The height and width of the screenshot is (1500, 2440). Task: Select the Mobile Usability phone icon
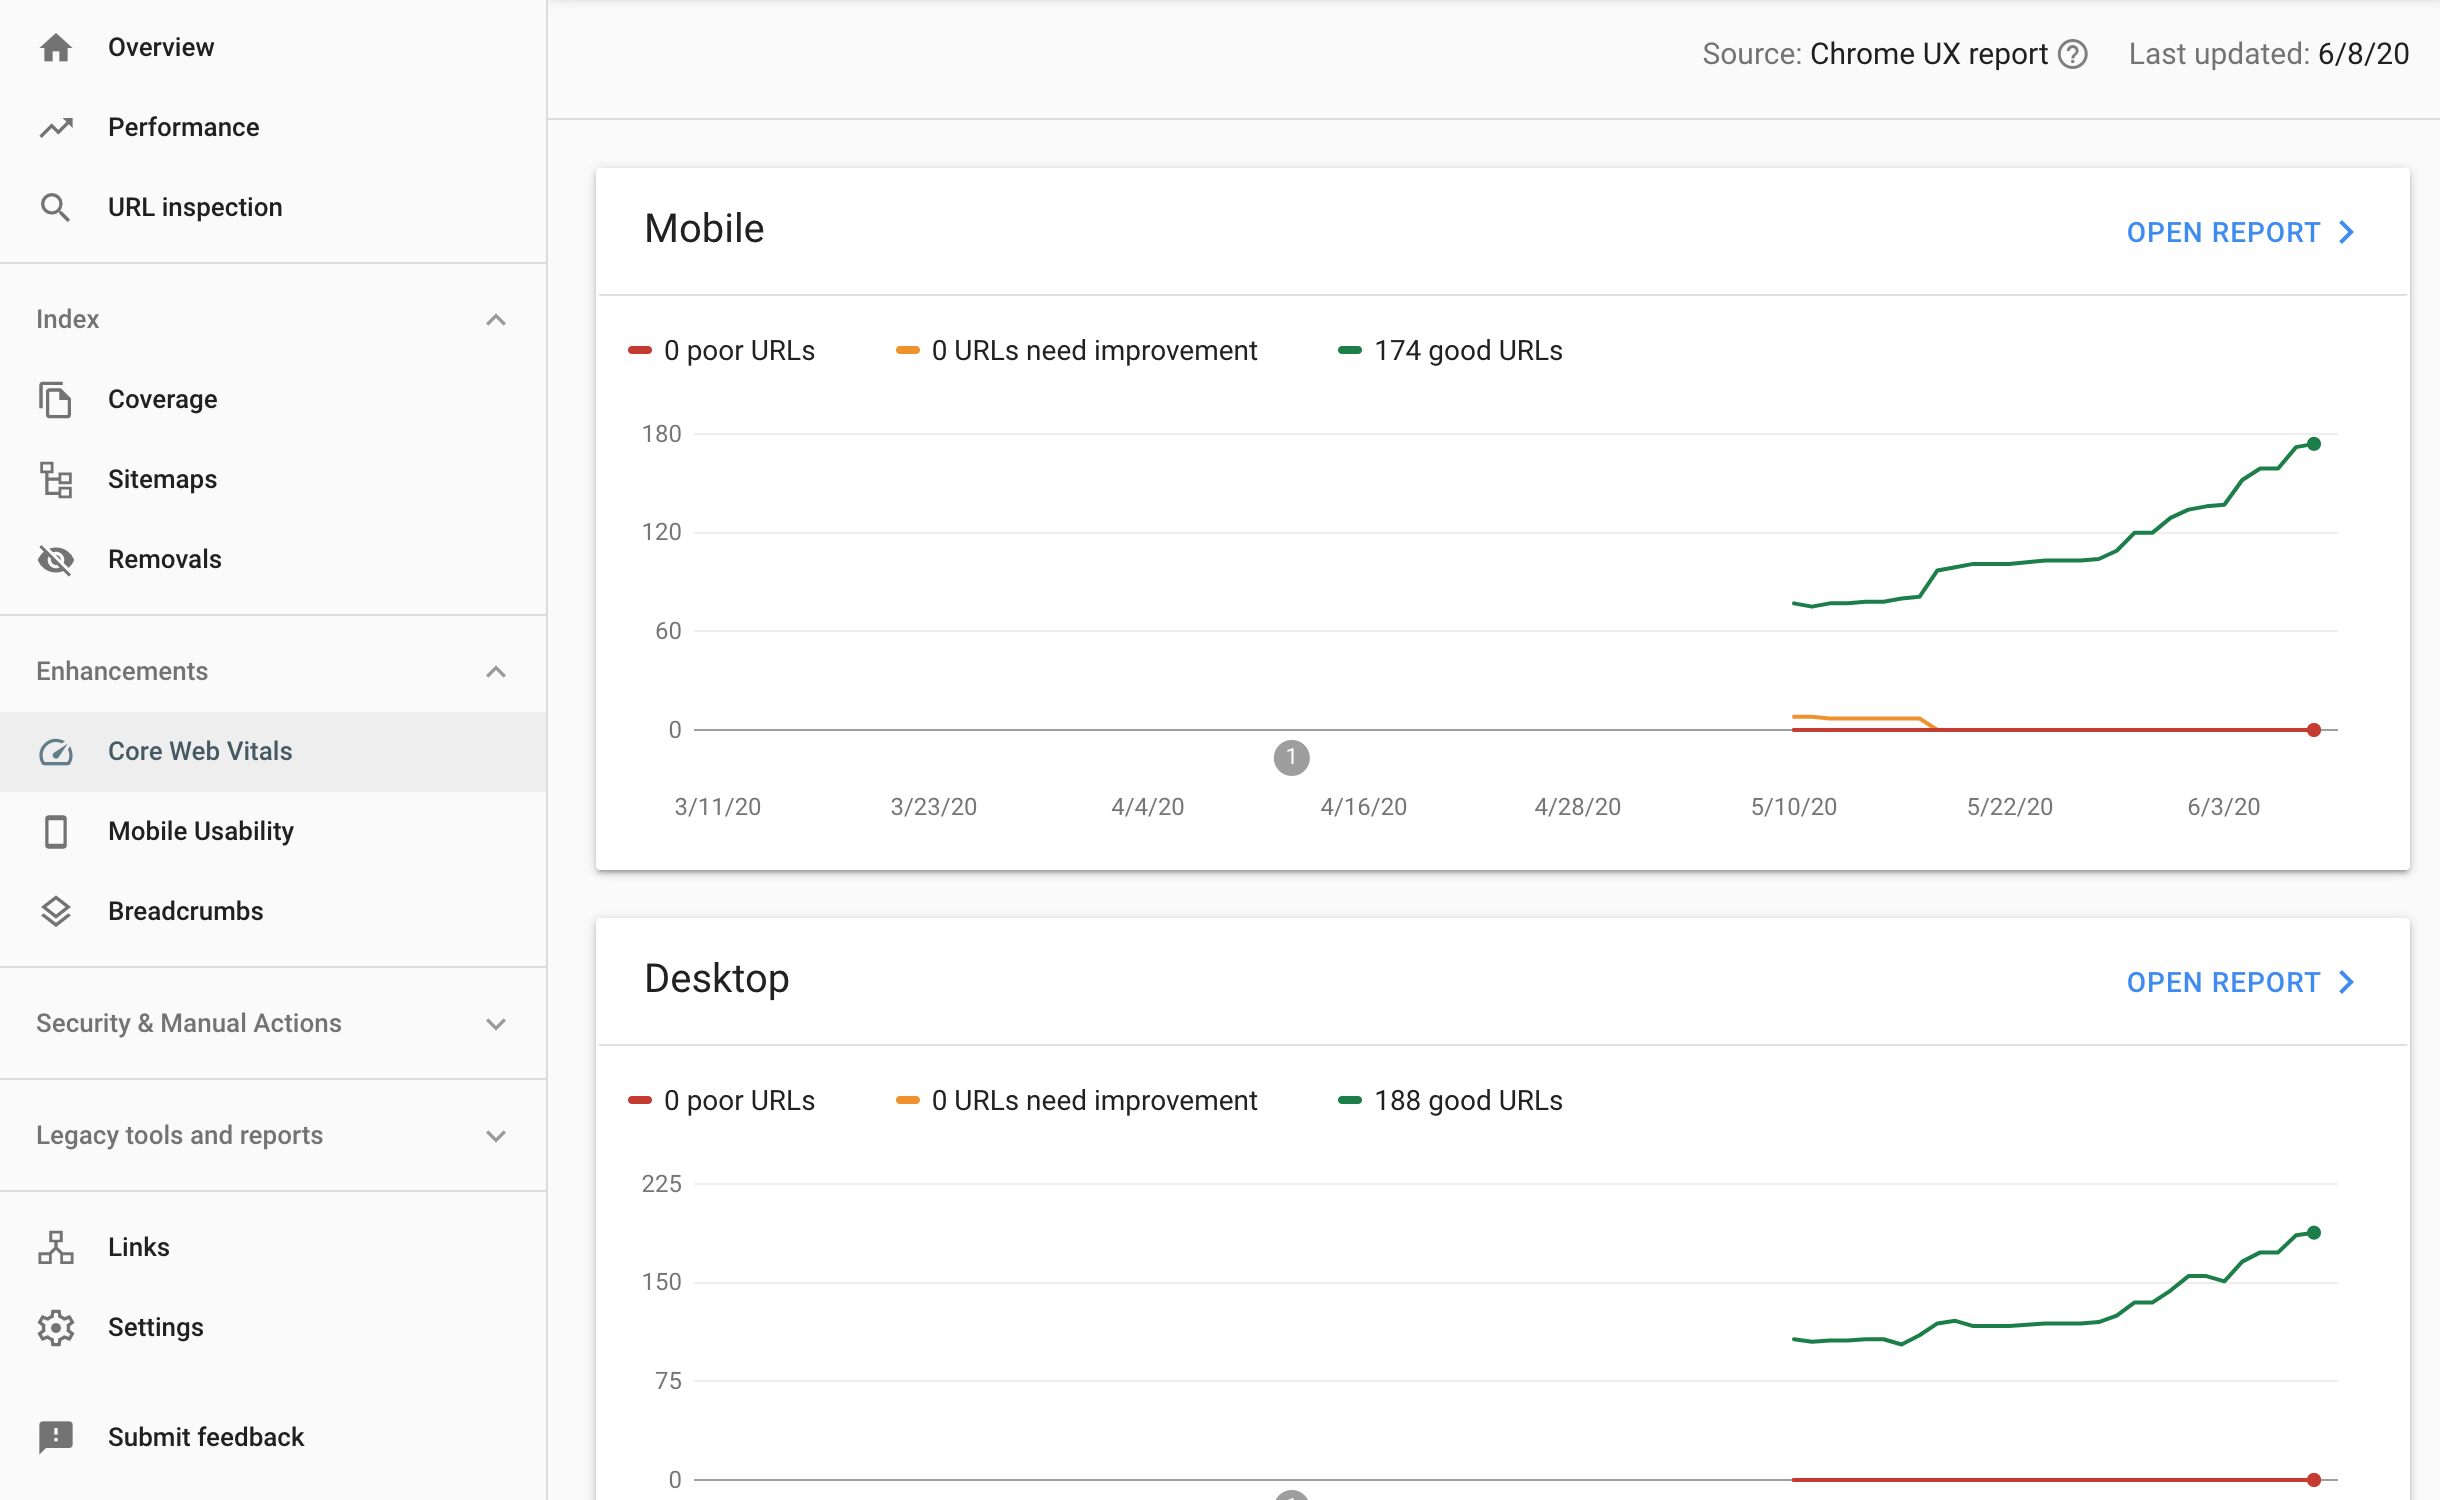point(56,831)
